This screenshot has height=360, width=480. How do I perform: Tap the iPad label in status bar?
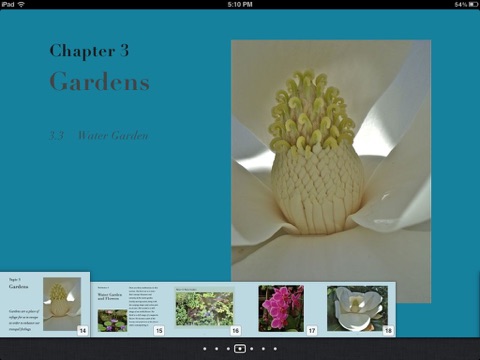click(x=8, y=4)
